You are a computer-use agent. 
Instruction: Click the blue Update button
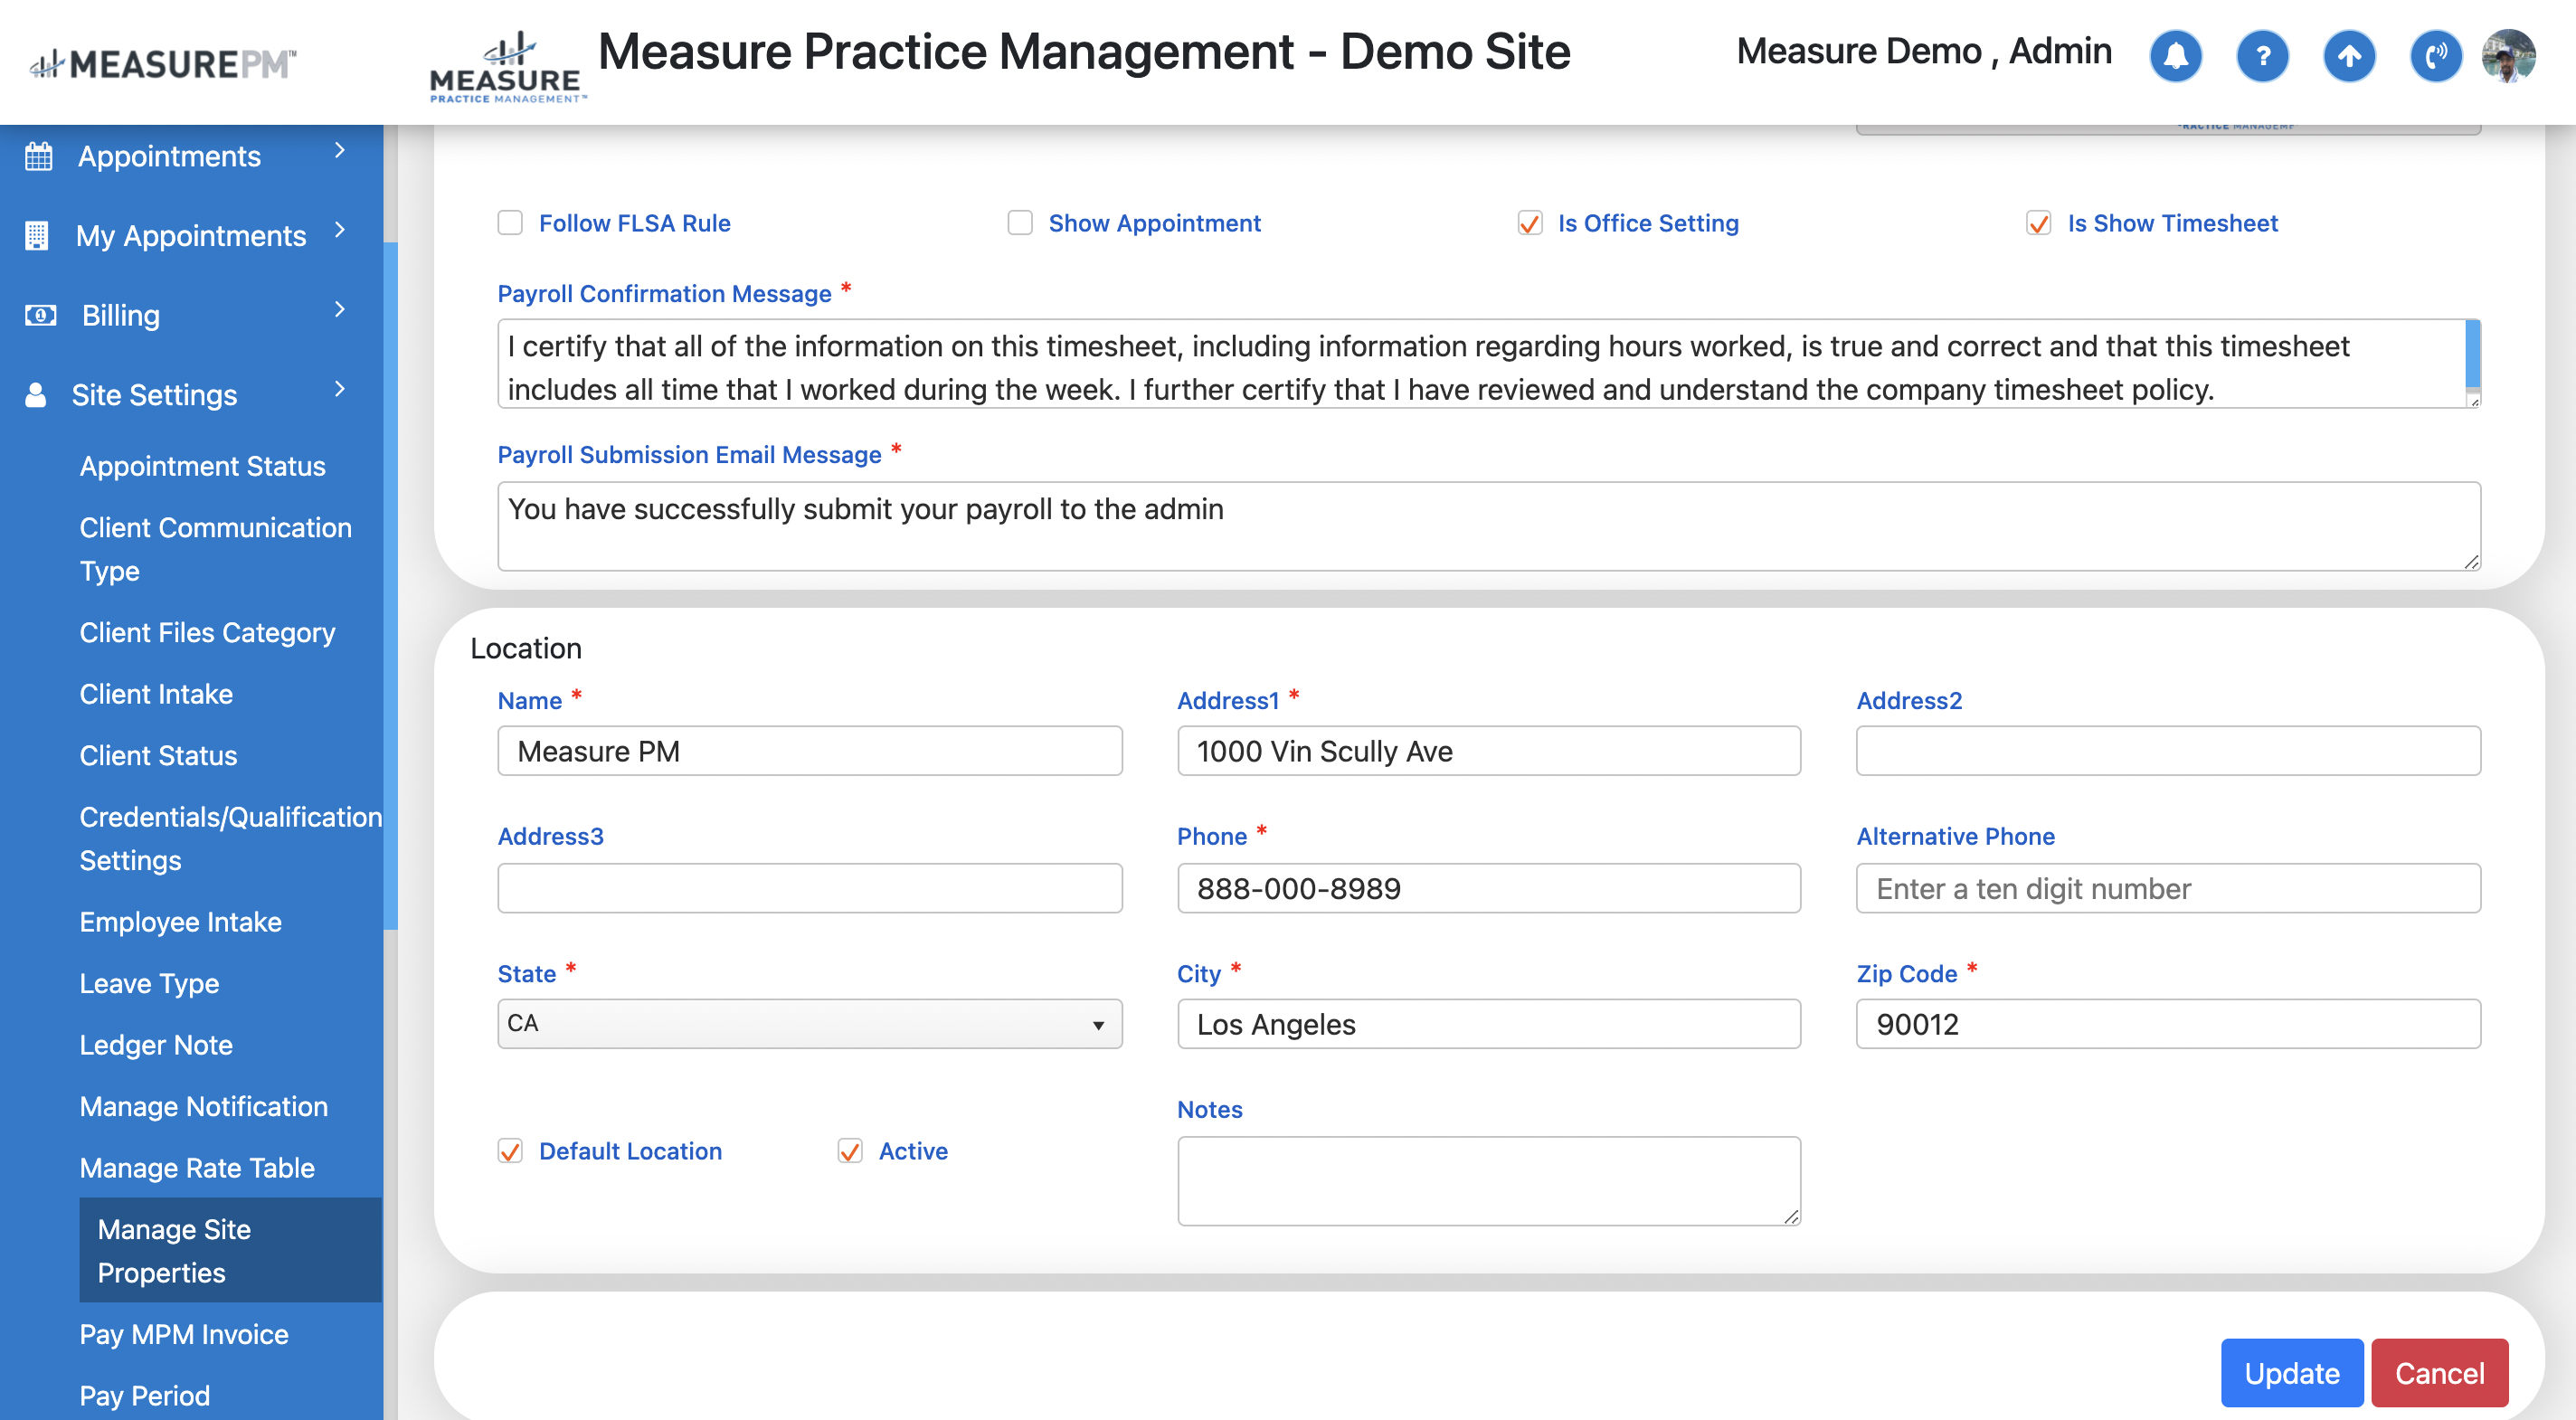(2291, 1373)
